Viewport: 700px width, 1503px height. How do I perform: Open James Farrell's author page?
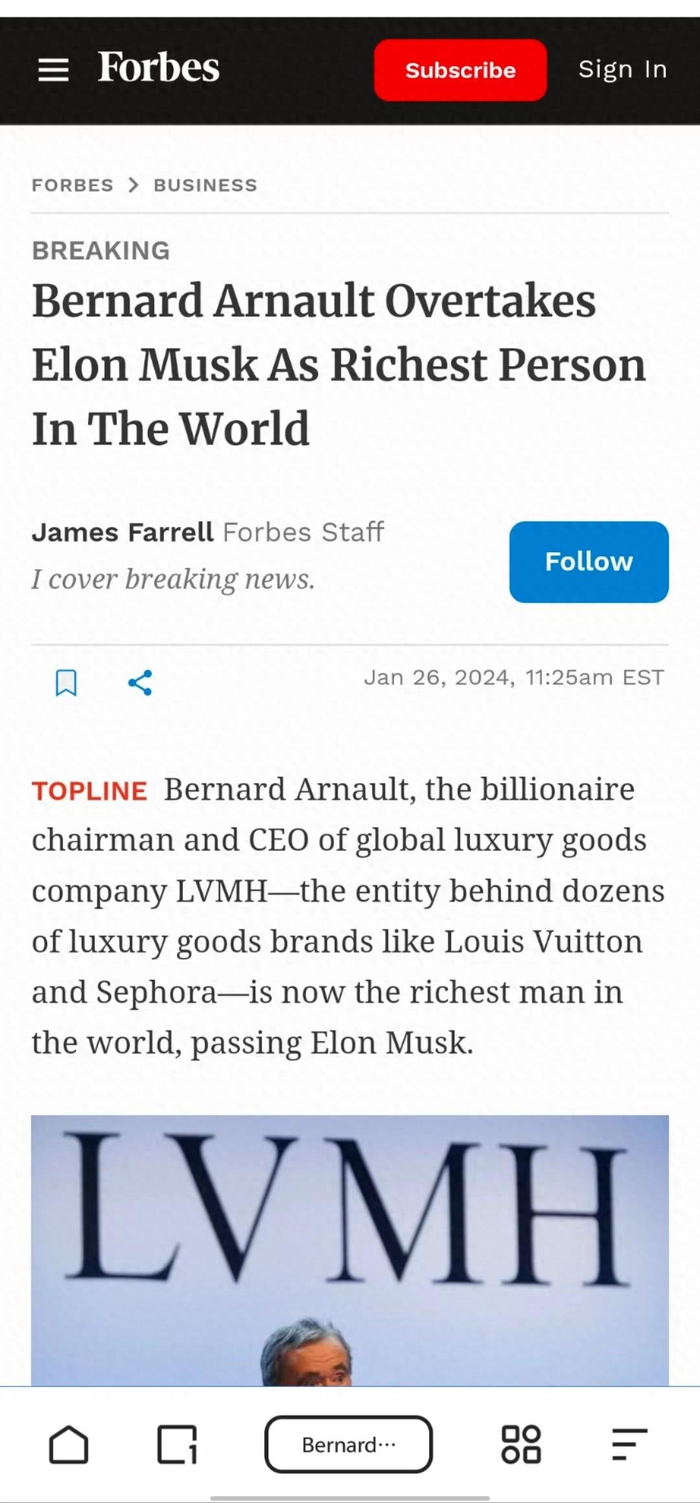(122, 532)
